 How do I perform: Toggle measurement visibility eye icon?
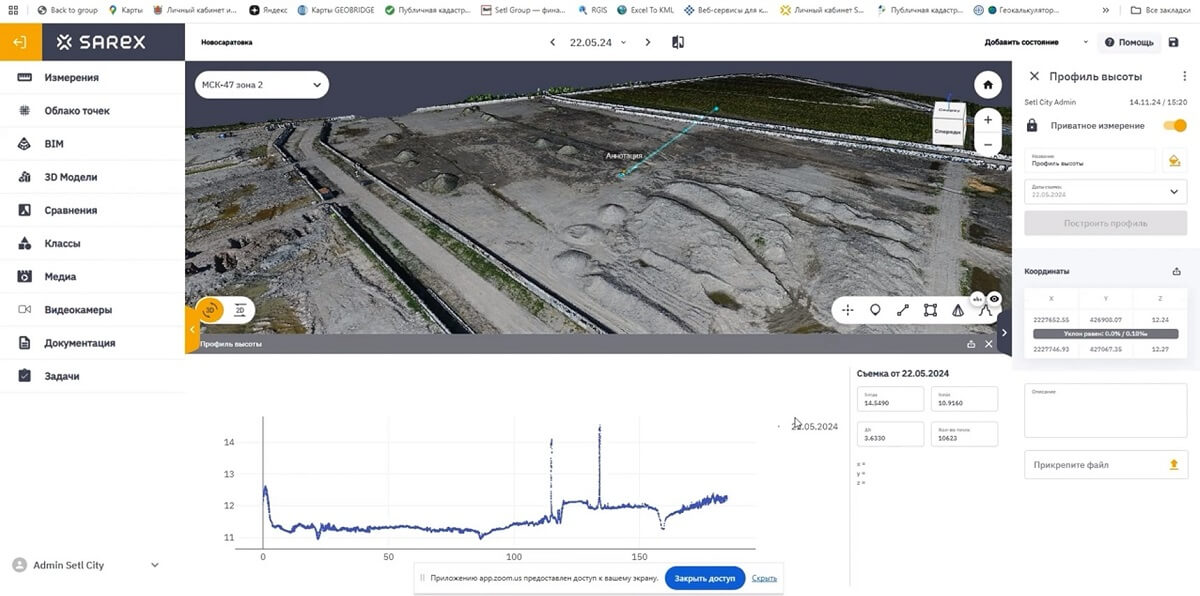(x=995, y=298)
